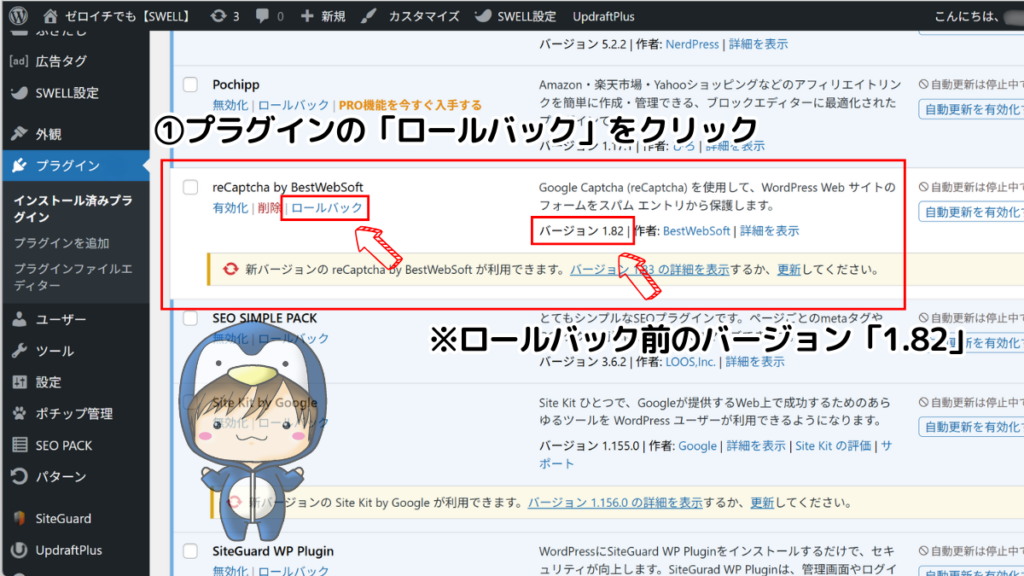The image size is (1024, 576).
Task: Open プラグインを追加 submenu item
Action: pos(61,243)
